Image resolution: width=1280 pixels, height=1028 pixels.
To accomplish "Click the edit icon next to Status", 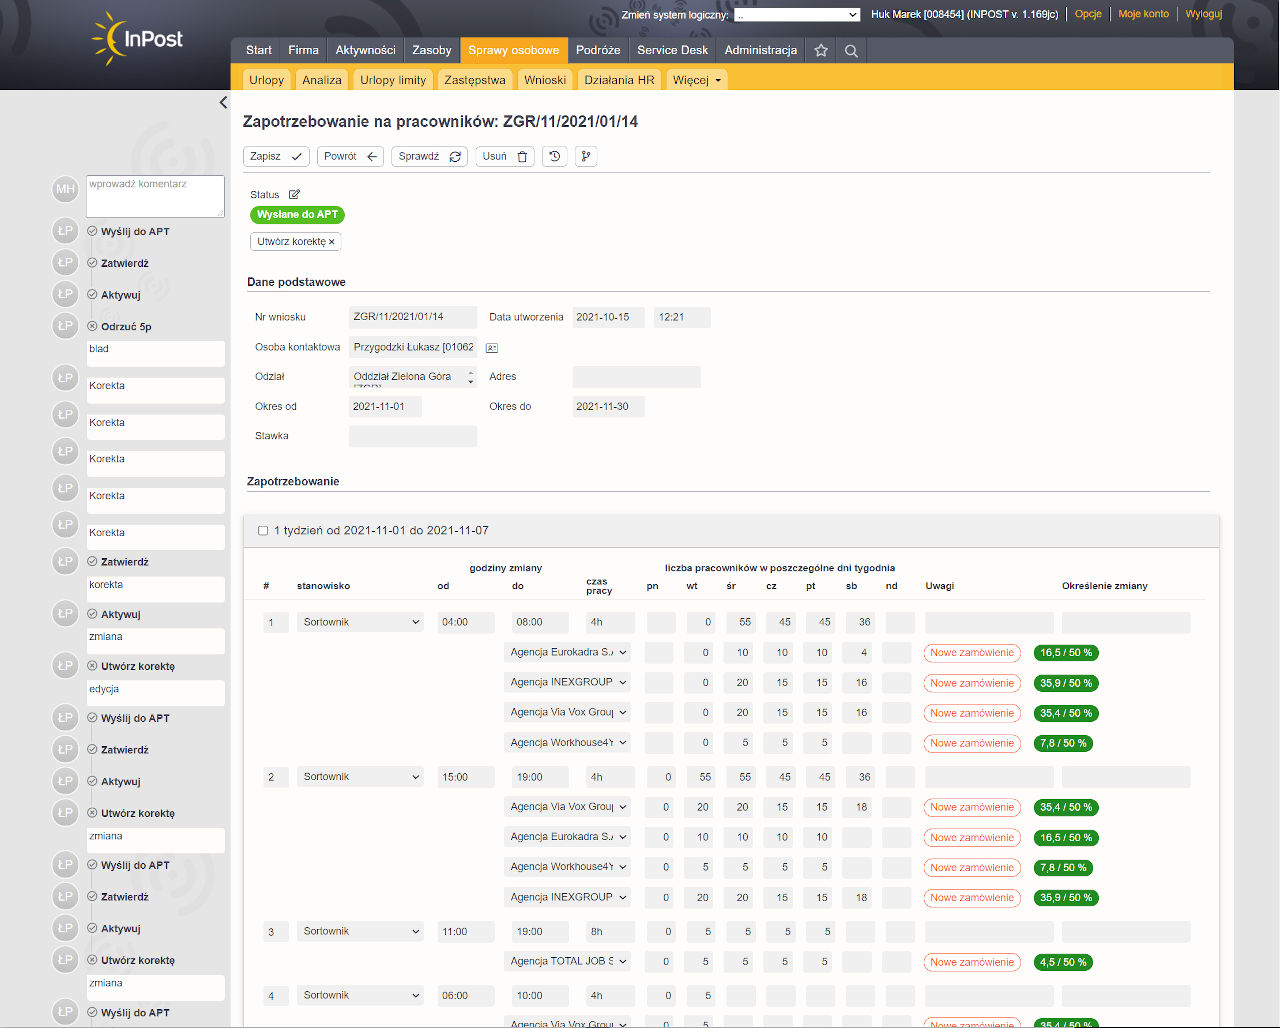I will [x=294, y=195].
